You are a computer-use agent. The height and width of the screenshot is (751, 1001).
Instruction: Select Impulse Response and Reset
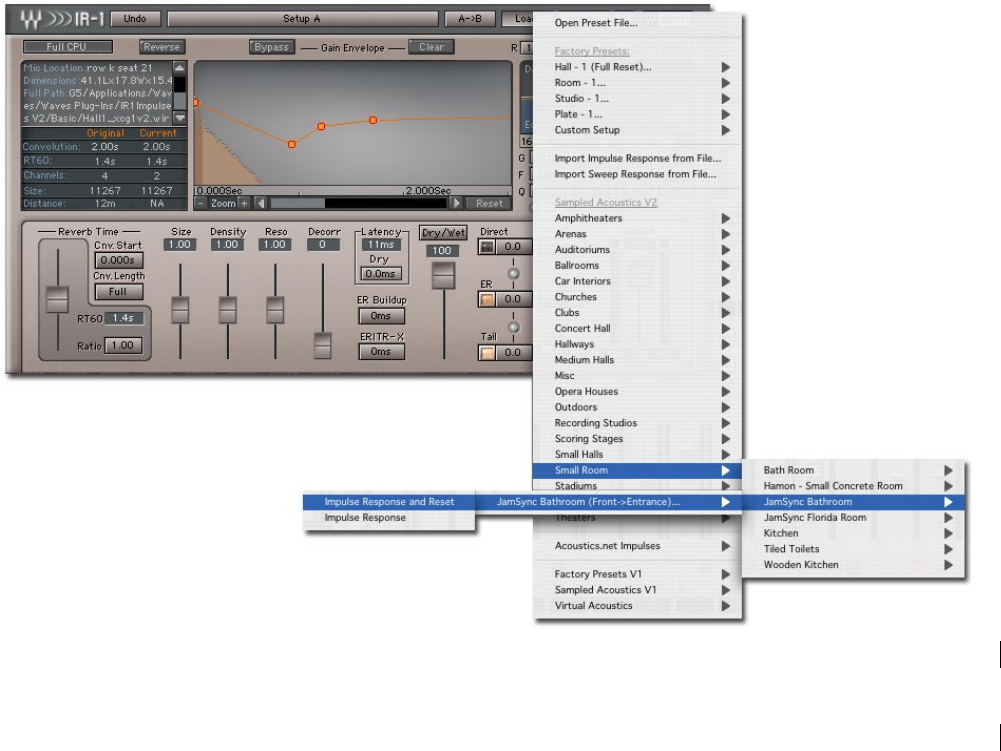coord(389,502)
